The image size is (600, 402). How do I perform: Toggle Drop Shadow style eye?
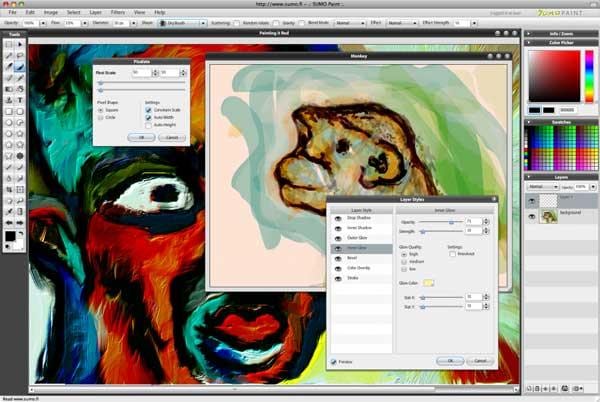tap(338, 218)
